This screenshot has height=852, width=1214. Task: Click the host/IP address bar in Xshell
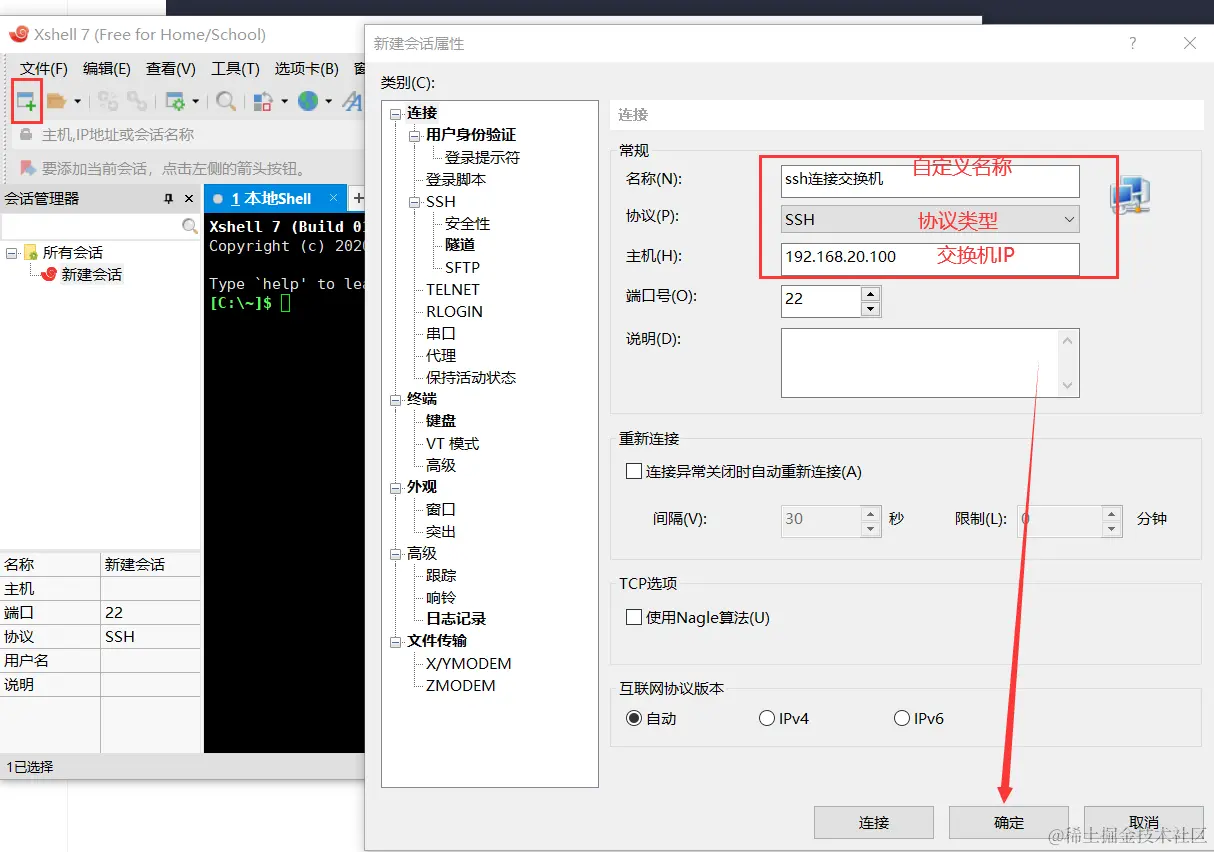click(x=190, y=134)
